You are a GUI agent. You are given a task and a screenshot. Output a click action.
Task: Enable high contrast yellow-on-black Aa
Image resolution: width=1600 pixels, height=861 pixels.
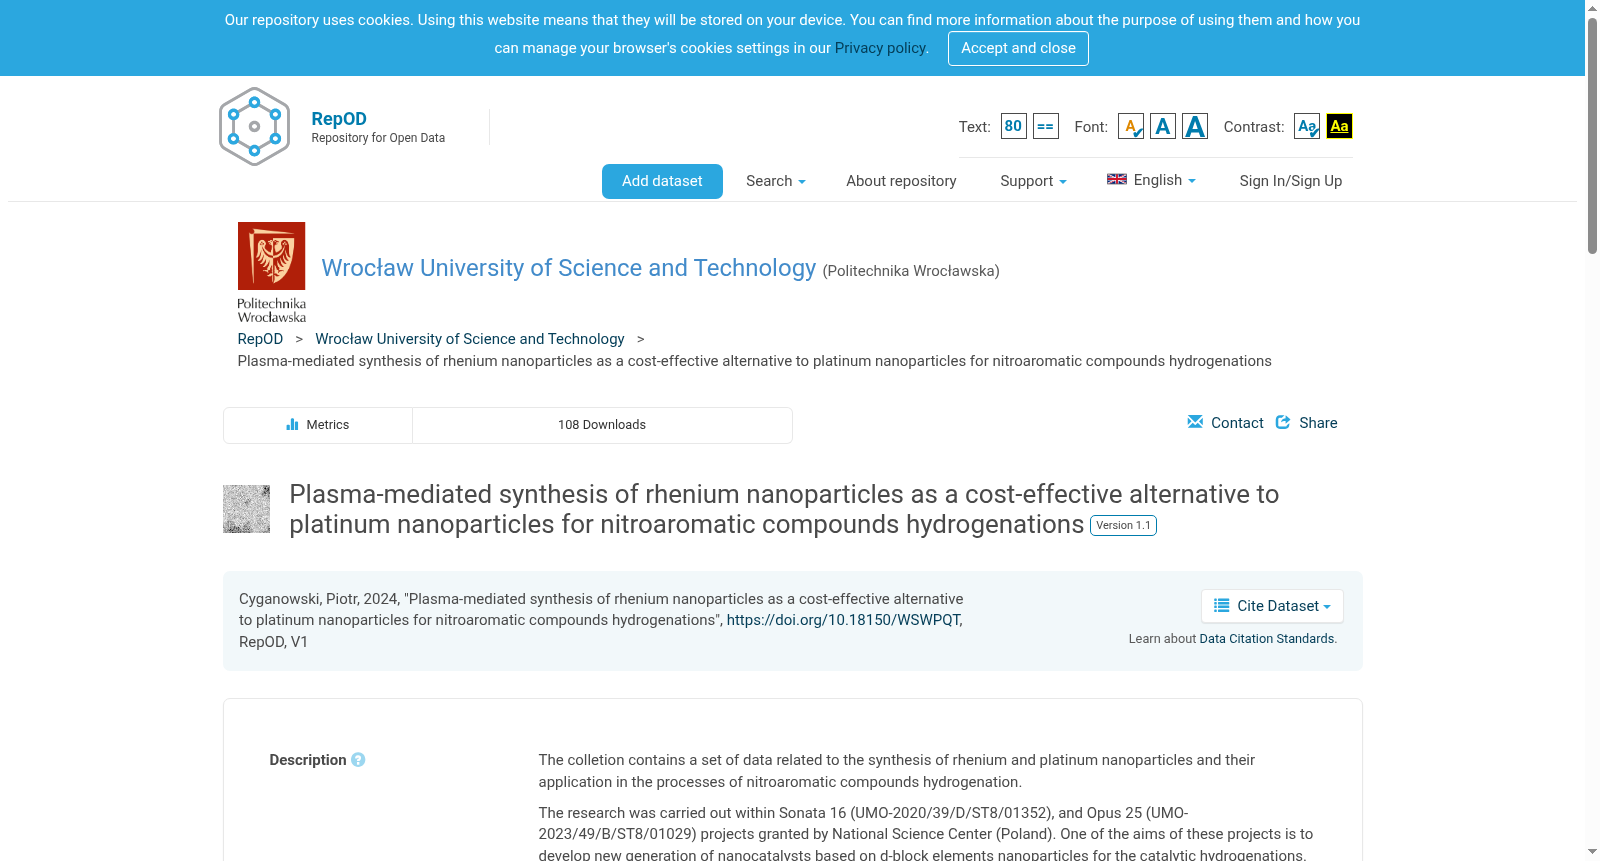tap(1339, 126)
